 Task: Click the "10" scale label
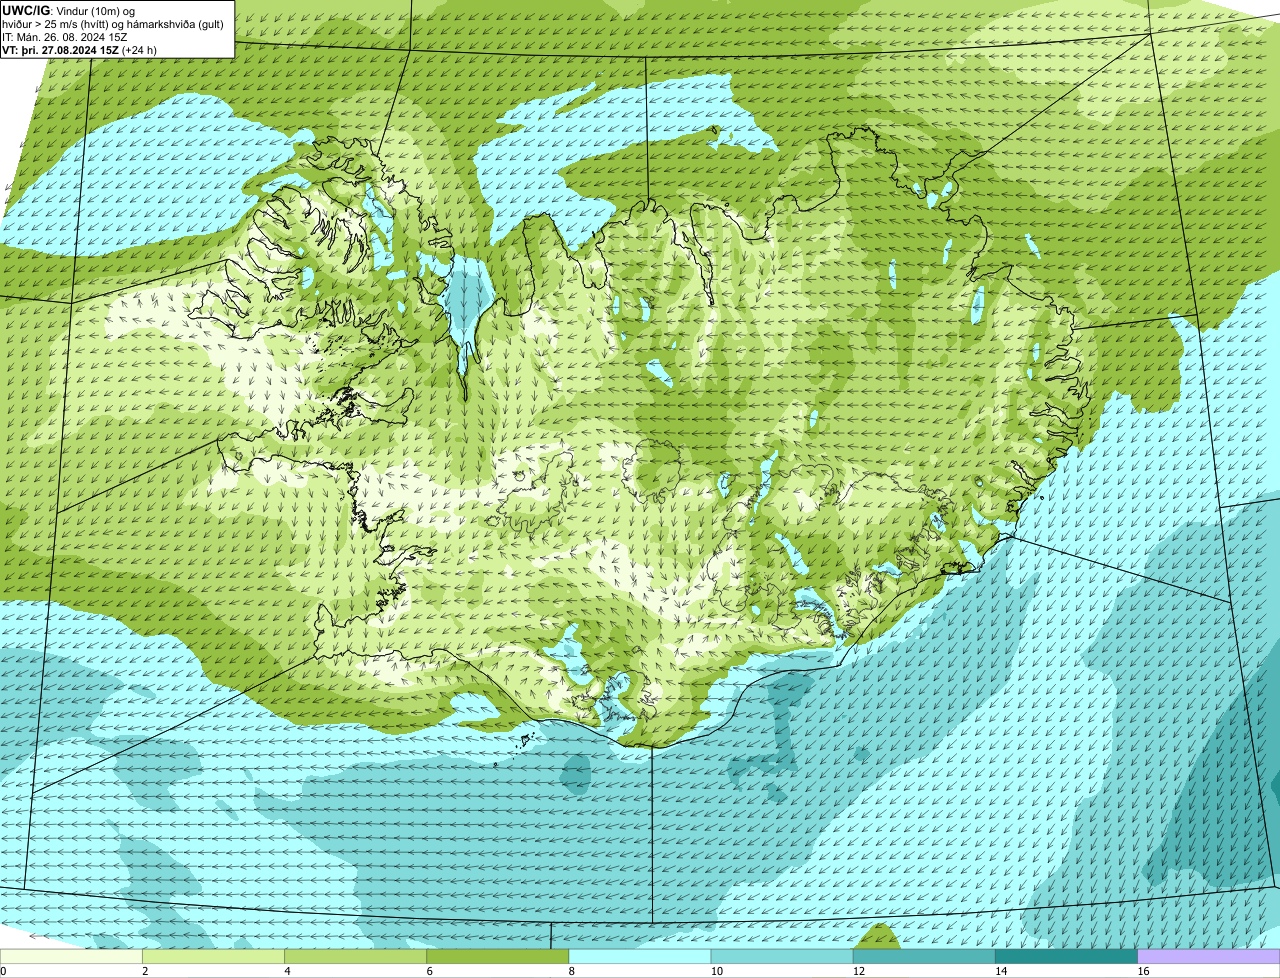715,971
